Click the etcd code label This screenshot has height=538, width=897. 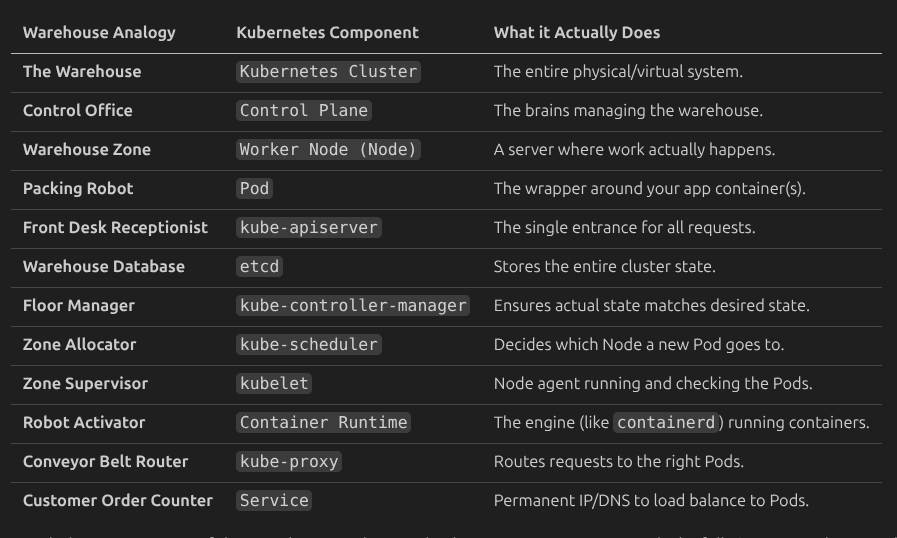point(259,267)
